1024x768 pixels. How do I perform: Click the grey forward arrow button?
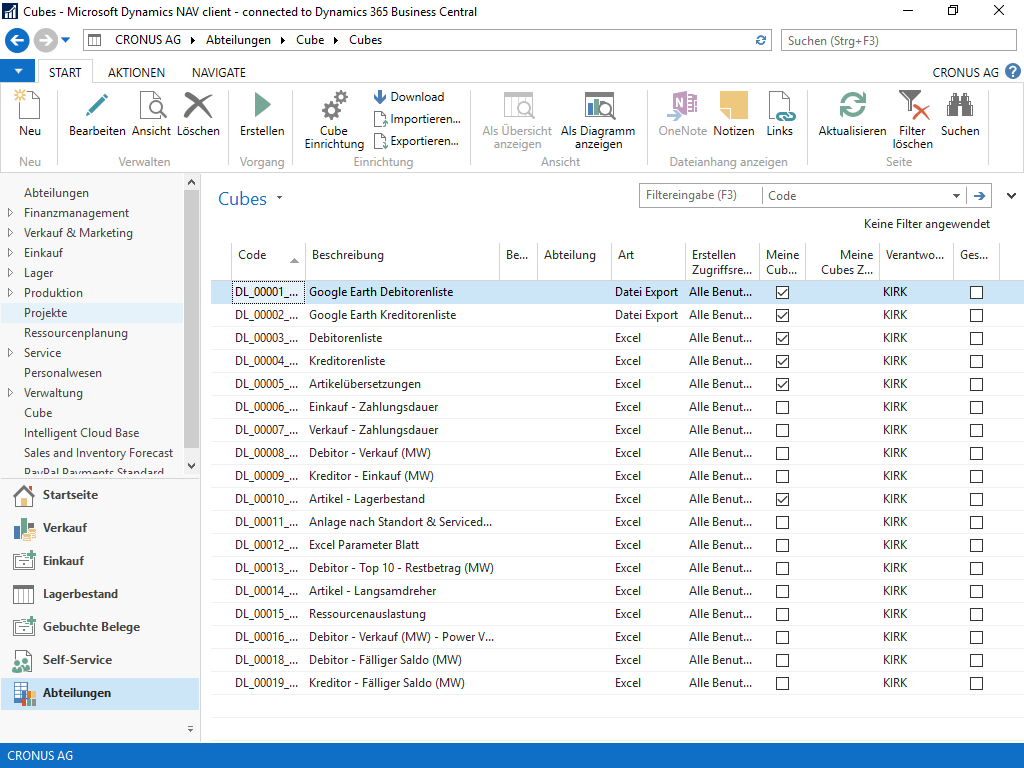pyautogui.click(x=45, y=40)
